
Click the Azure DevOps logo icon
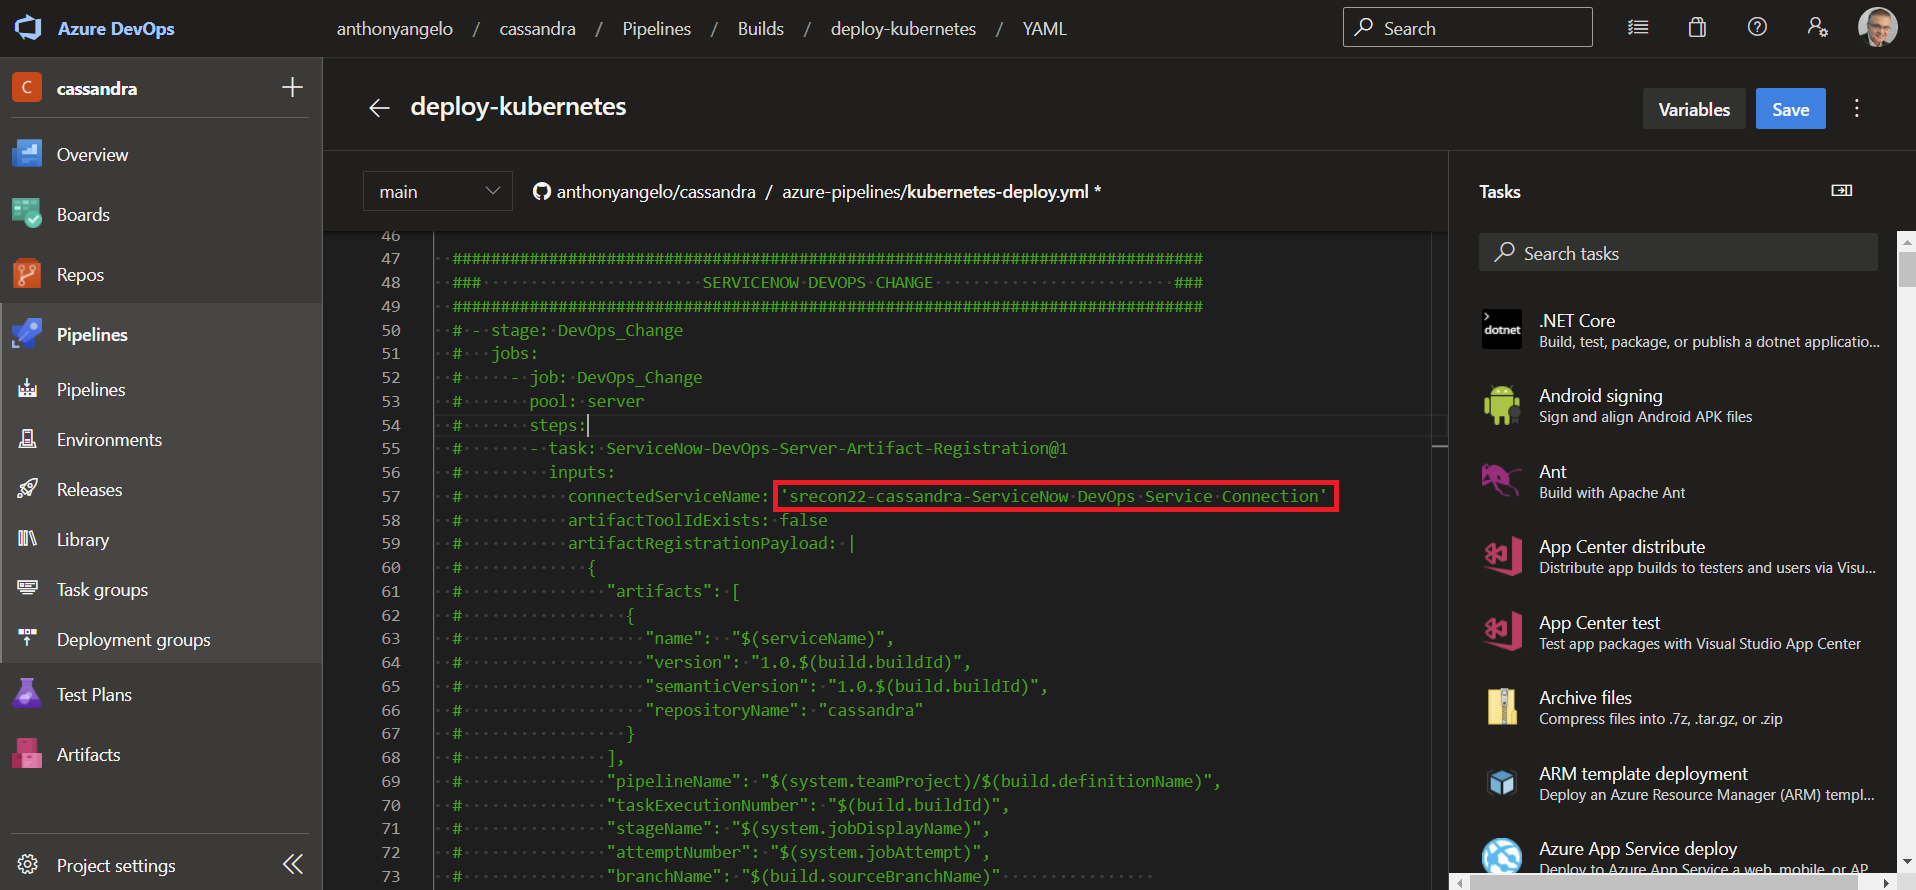pyautogui.click(x=28, y=28)
